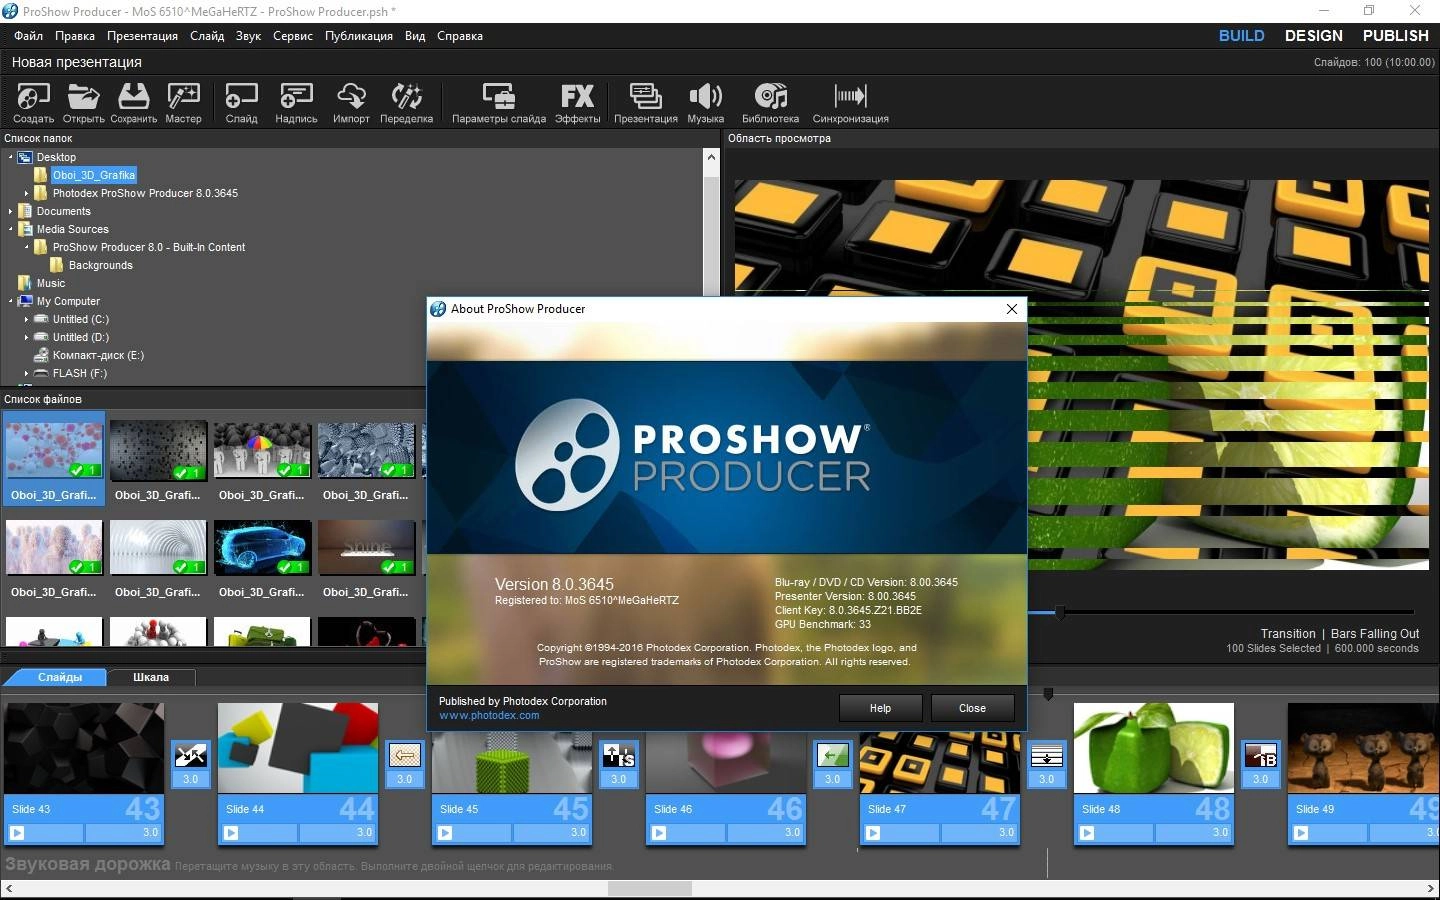The height and width of the screenshot is (900, 1440).
Task: Expand the Untitled (D:) drive
Action: click(x=27, y=337)
